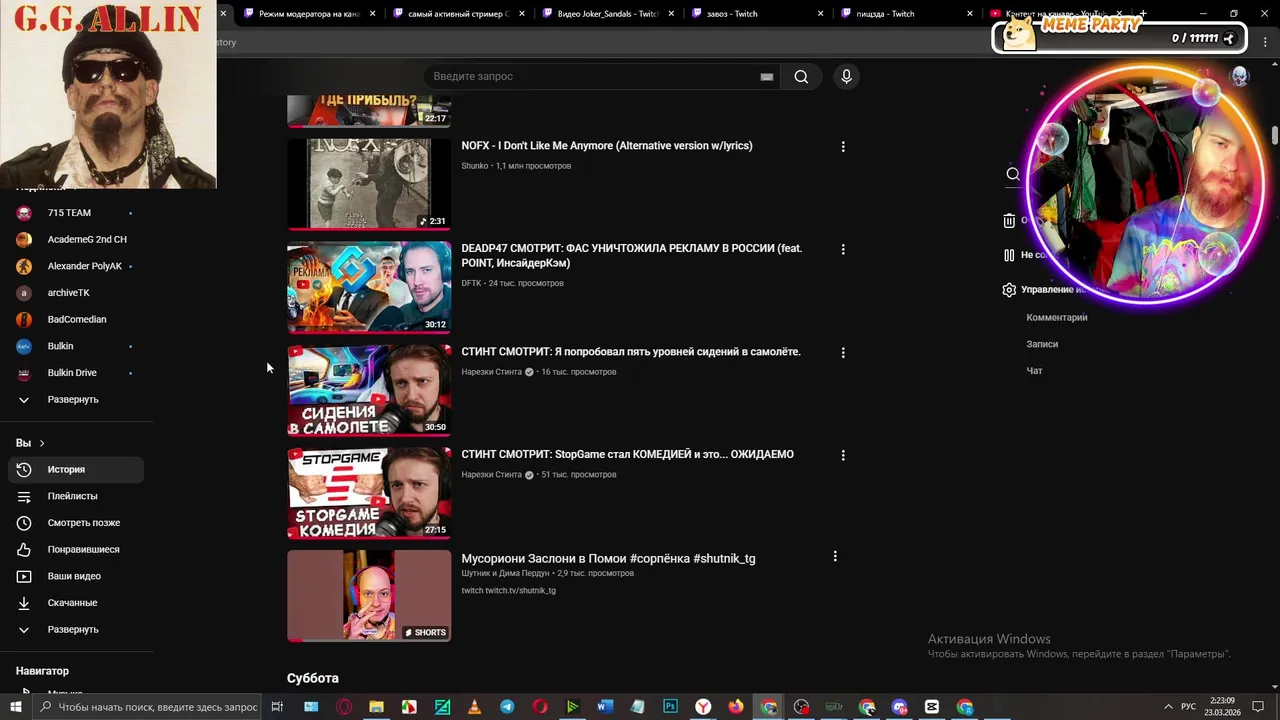1280x720 pixels.
Task: Open STOPGAME КОМЕДИЯ video thumbnail
Action: [369, 493]
